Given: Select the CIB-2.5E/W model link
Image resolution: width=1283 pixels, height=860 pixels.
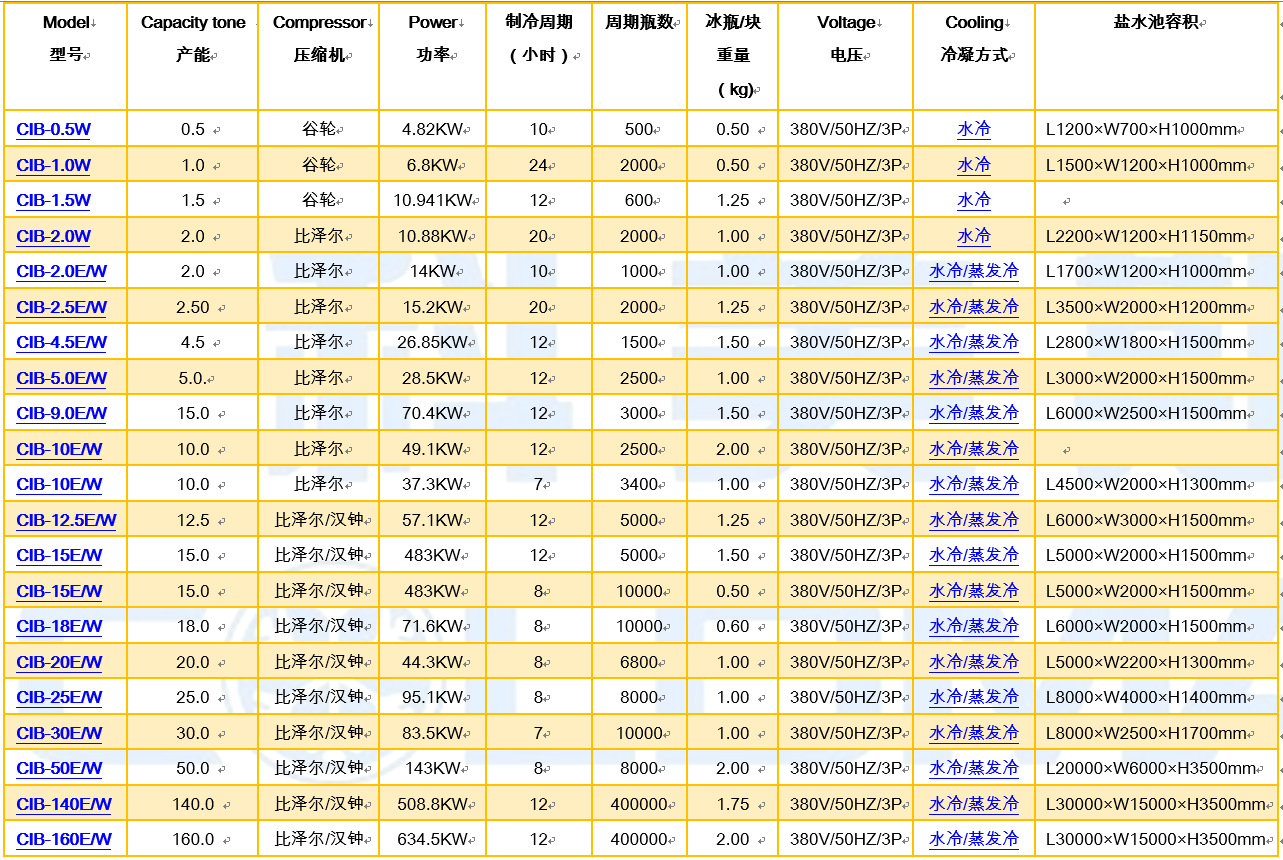Looking at the screenshot, I should [61, 307].
